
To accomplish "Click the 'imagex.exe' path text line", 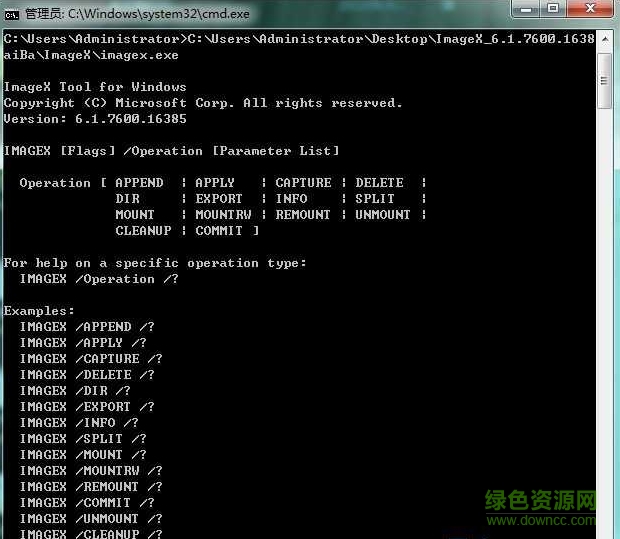I will tap(91, 55).
